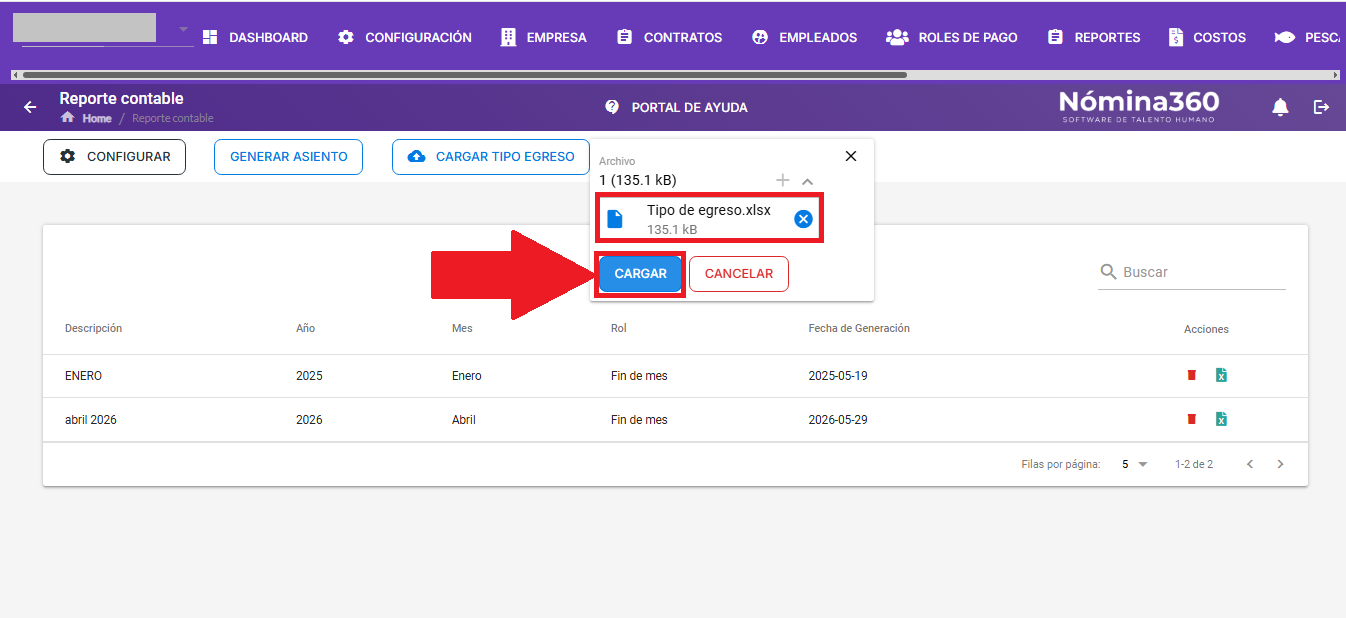Open the CONTRATOS menu
1346x618 pixels.
coord(669,37)
